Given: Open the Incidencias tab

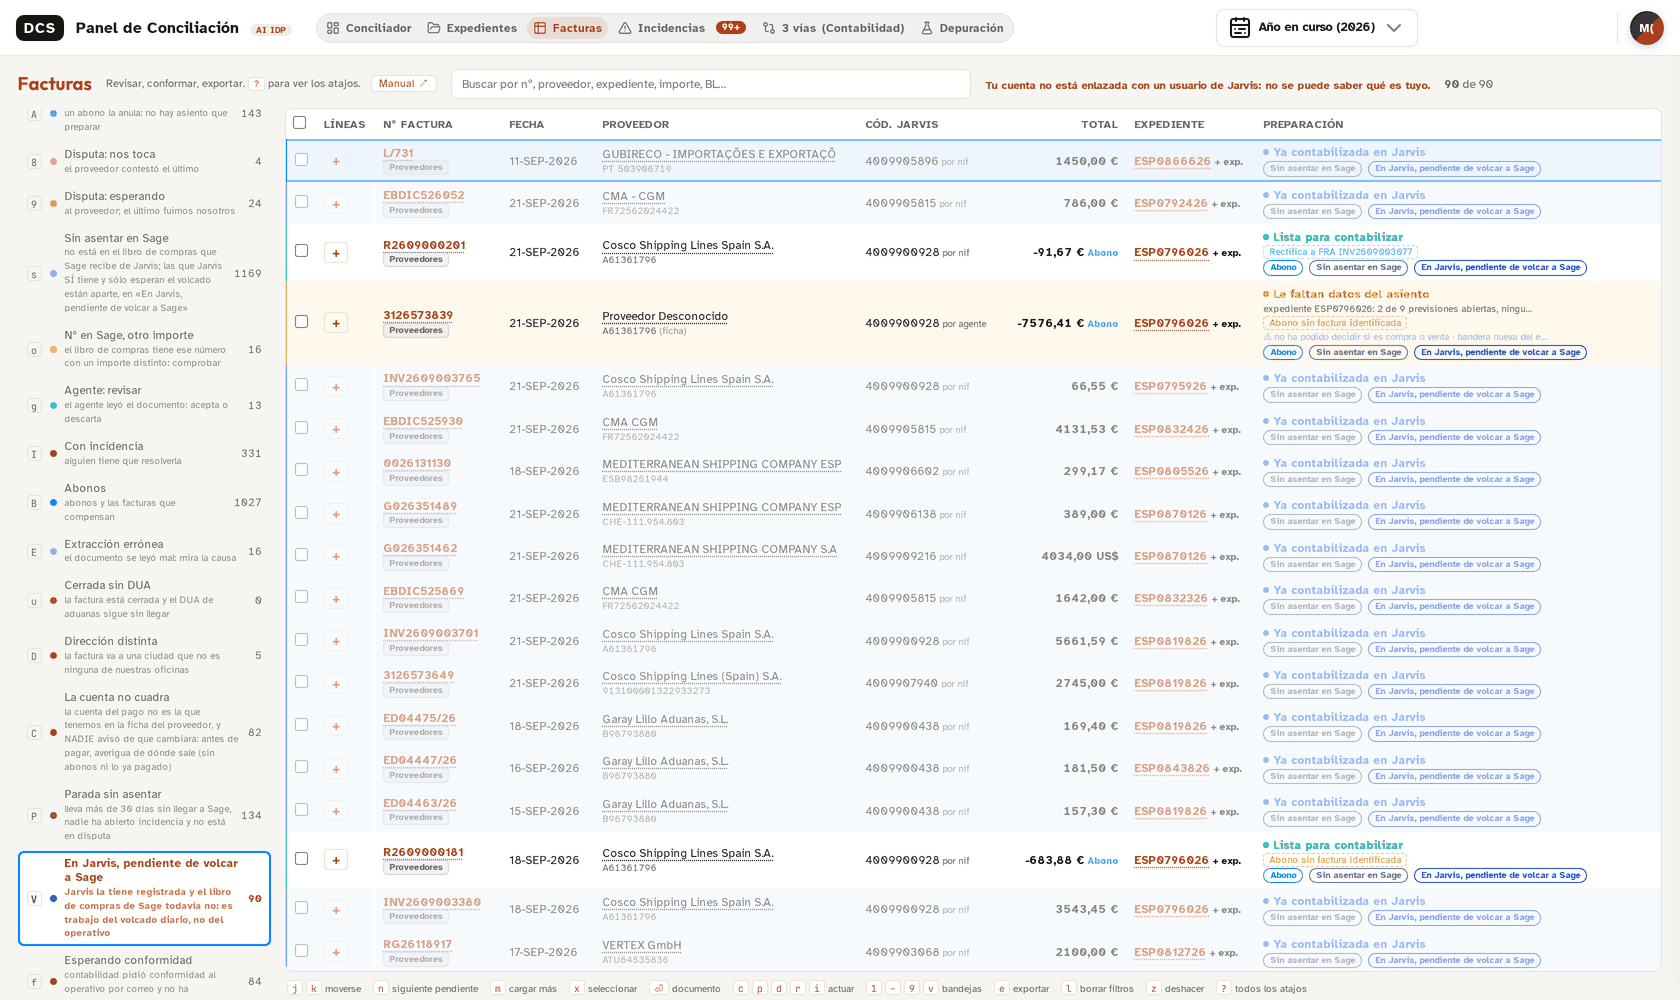Looking at the screenshot, I should coord(681,28).
